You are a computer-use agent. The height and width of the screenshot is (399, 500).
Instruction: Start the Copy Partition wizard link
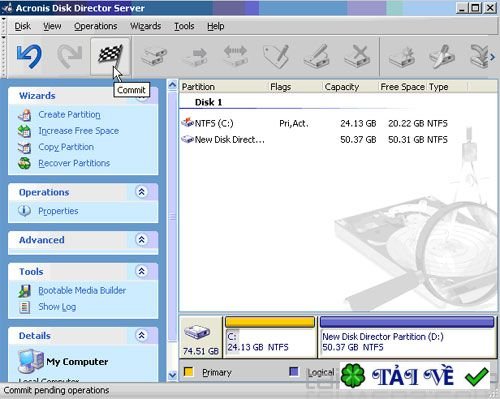click(66, 147)
